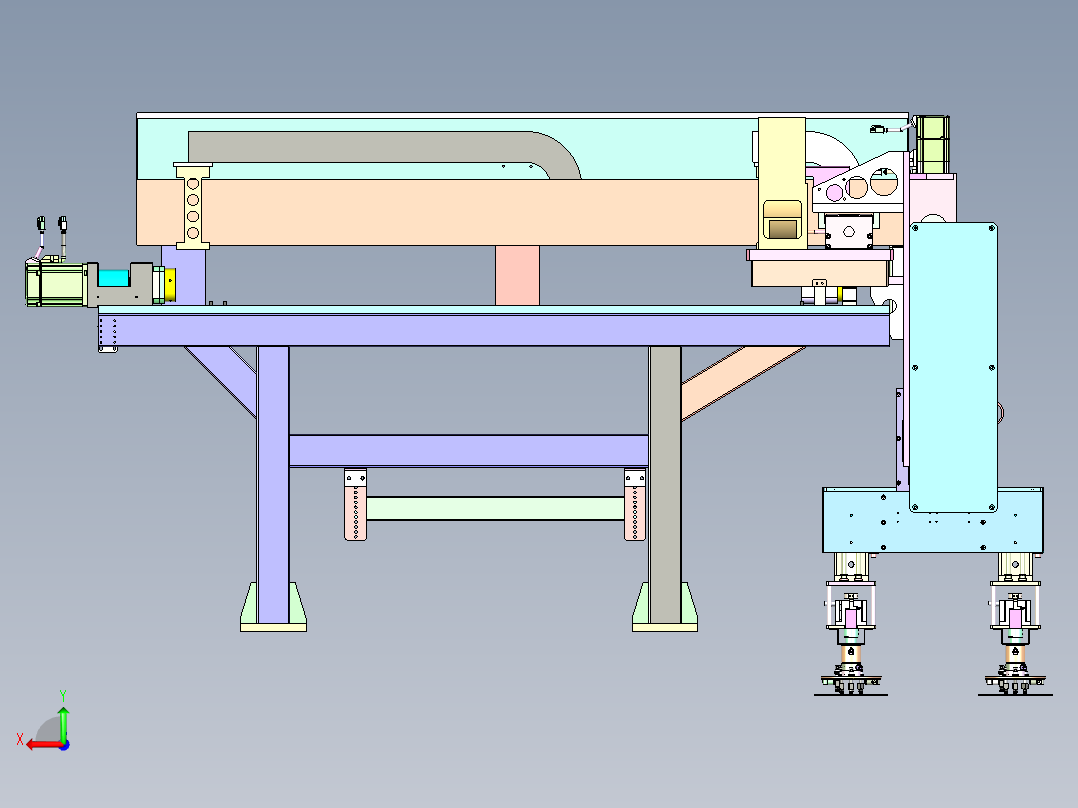Image resolution: width=1078 pixels, height=808 pixels.
Task: Select the purple crossbar between the legs
Action: point(469,450)
